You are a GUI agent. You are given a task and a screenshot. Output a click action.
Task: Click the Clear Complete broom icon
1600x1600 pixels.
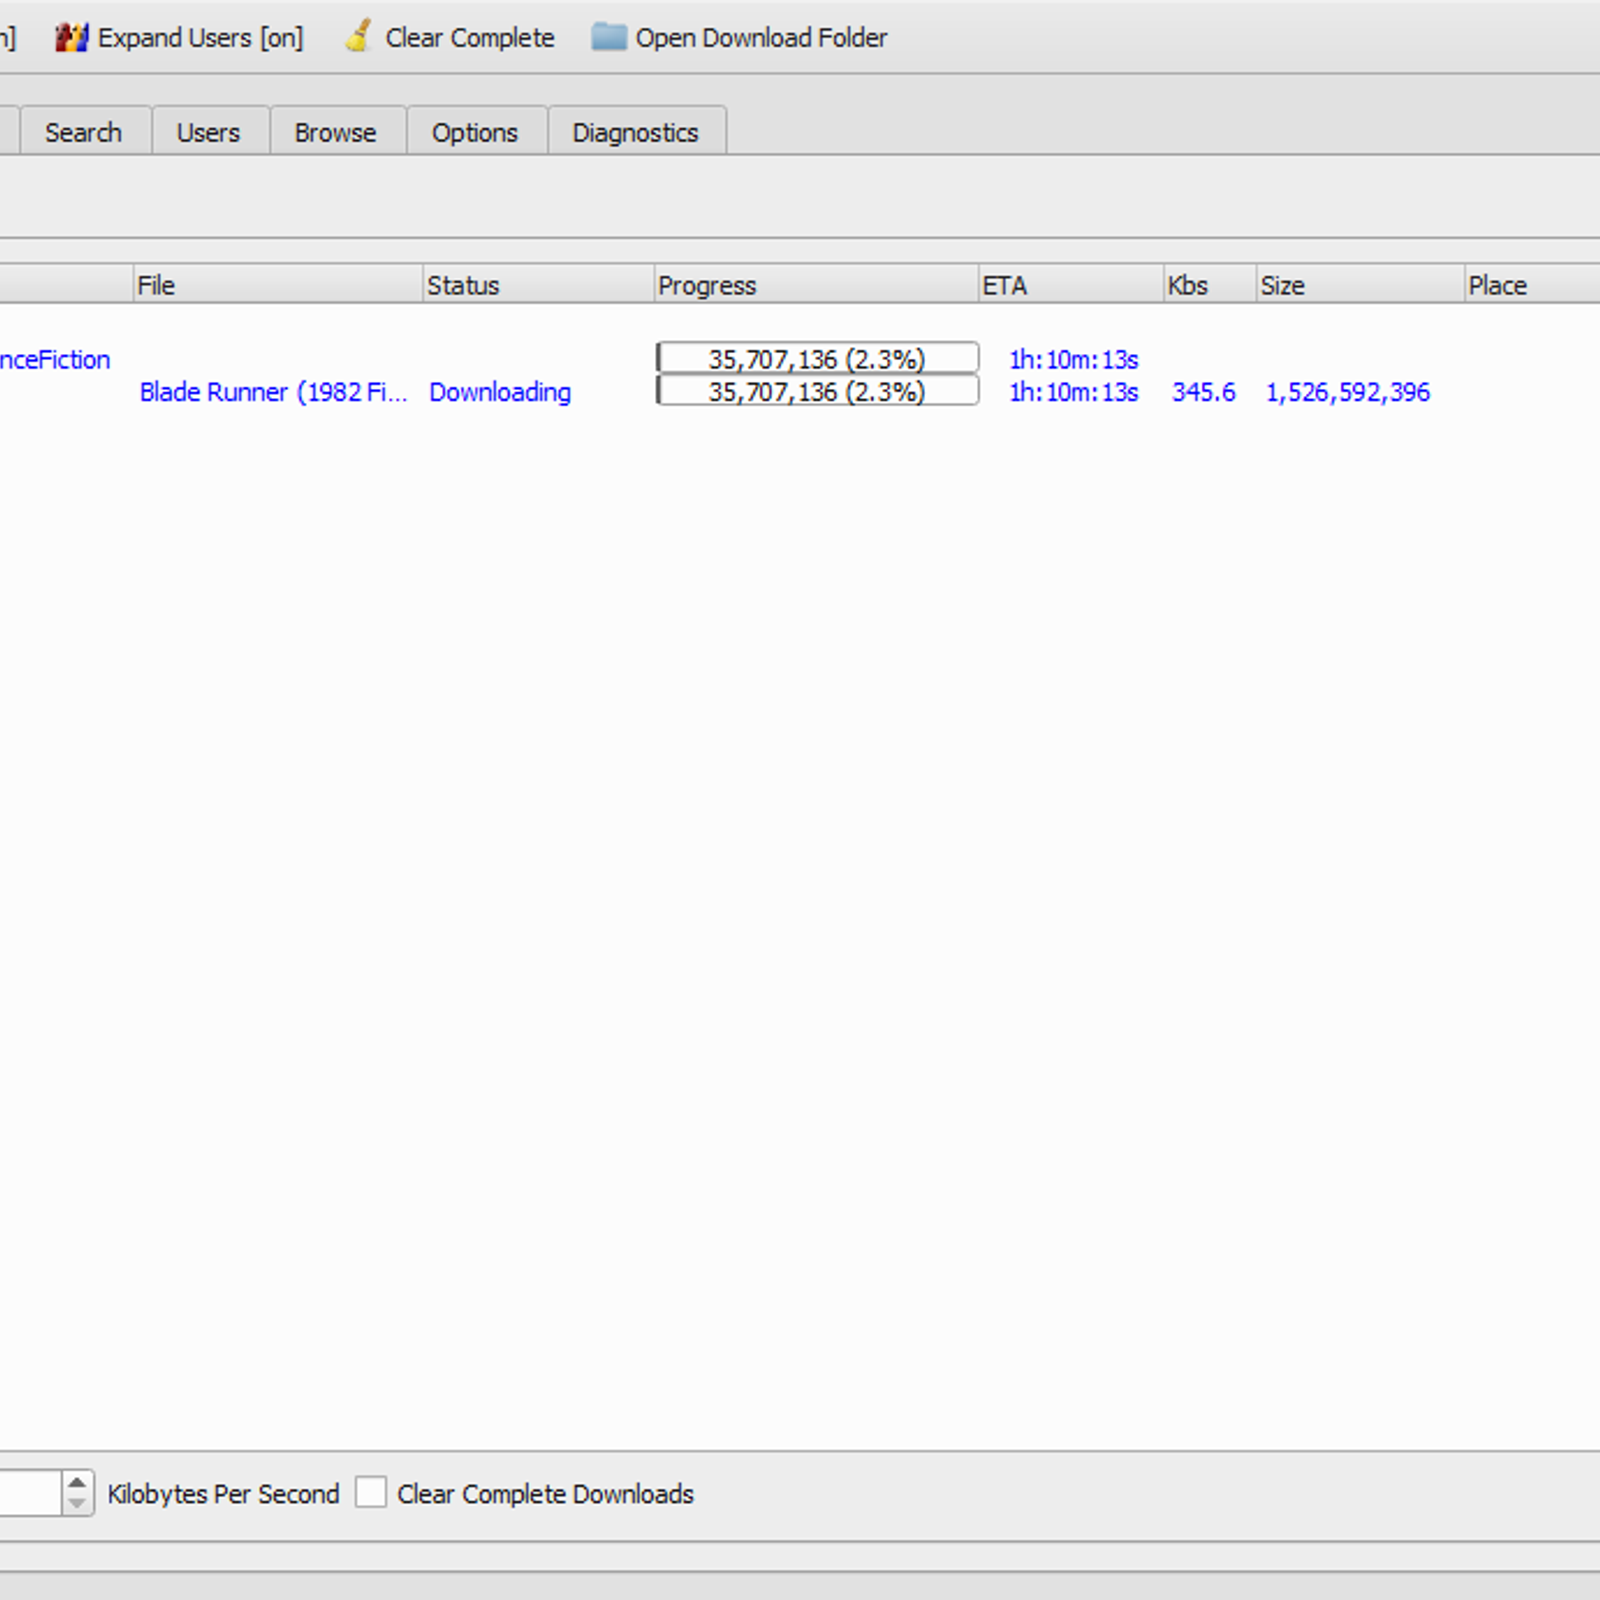coord(358,36)
